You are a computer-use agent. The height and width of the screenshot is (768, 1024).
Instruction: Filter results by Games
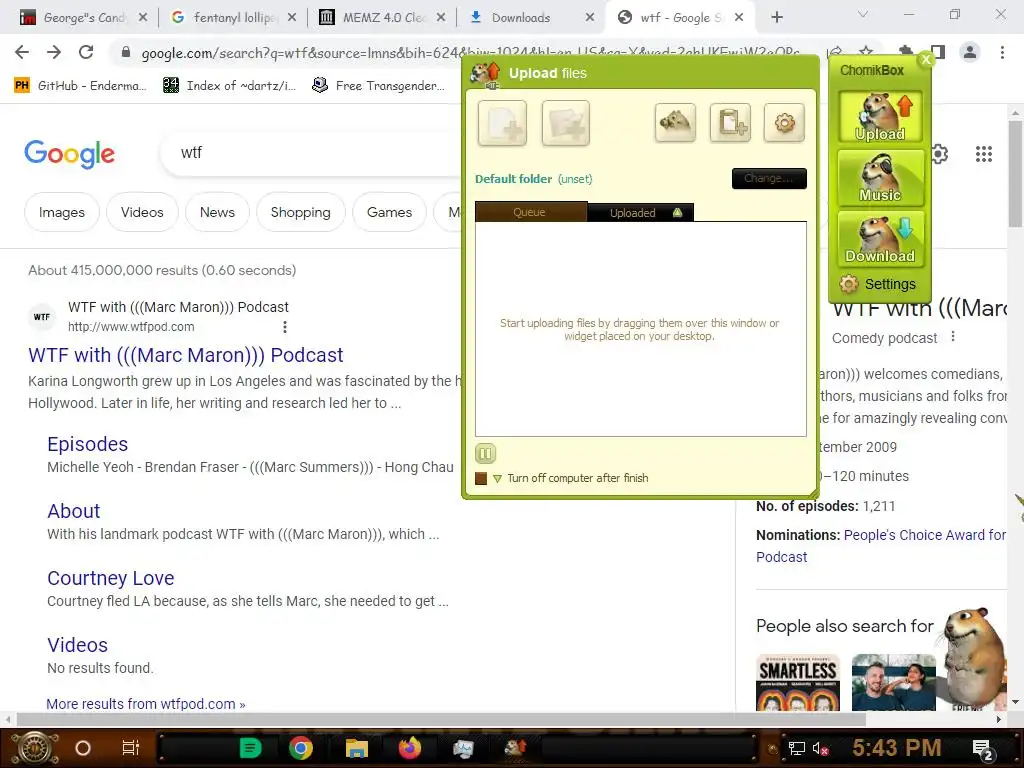tap(389, 212)
